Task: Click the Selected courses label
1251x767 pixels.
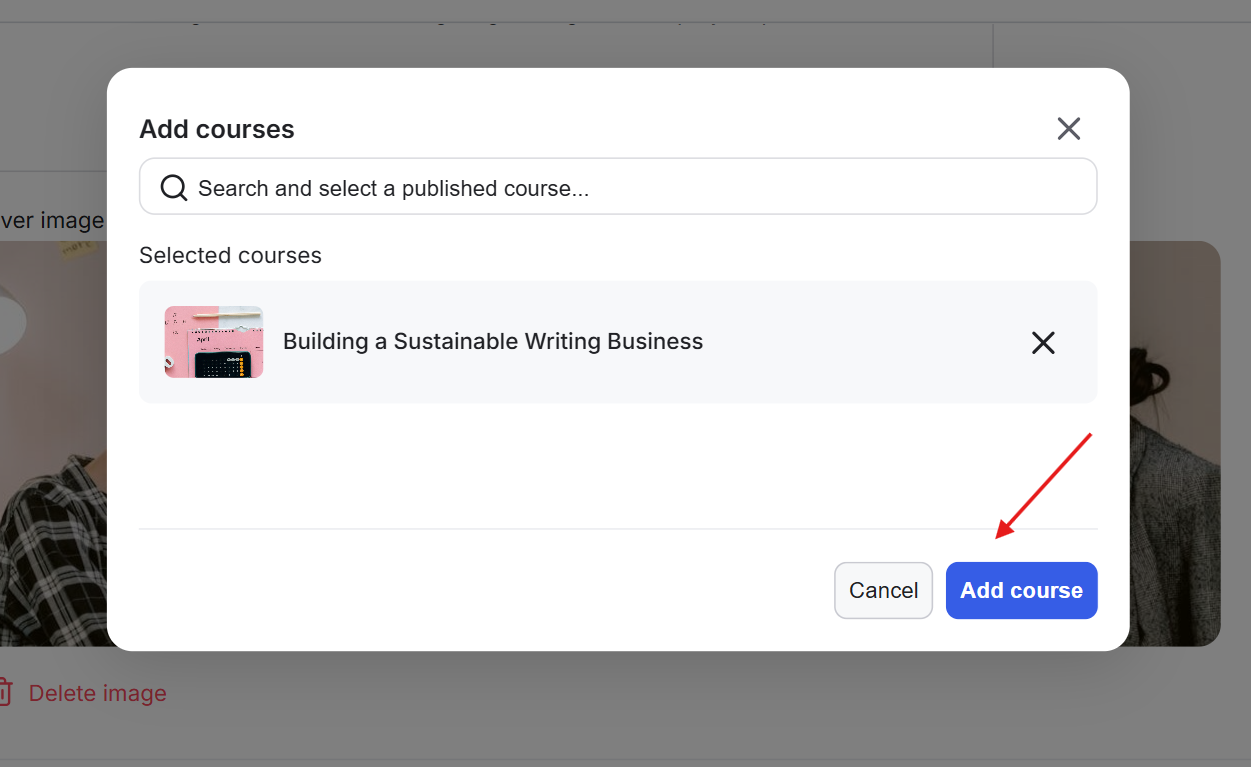Action: (x=230, y=255)
